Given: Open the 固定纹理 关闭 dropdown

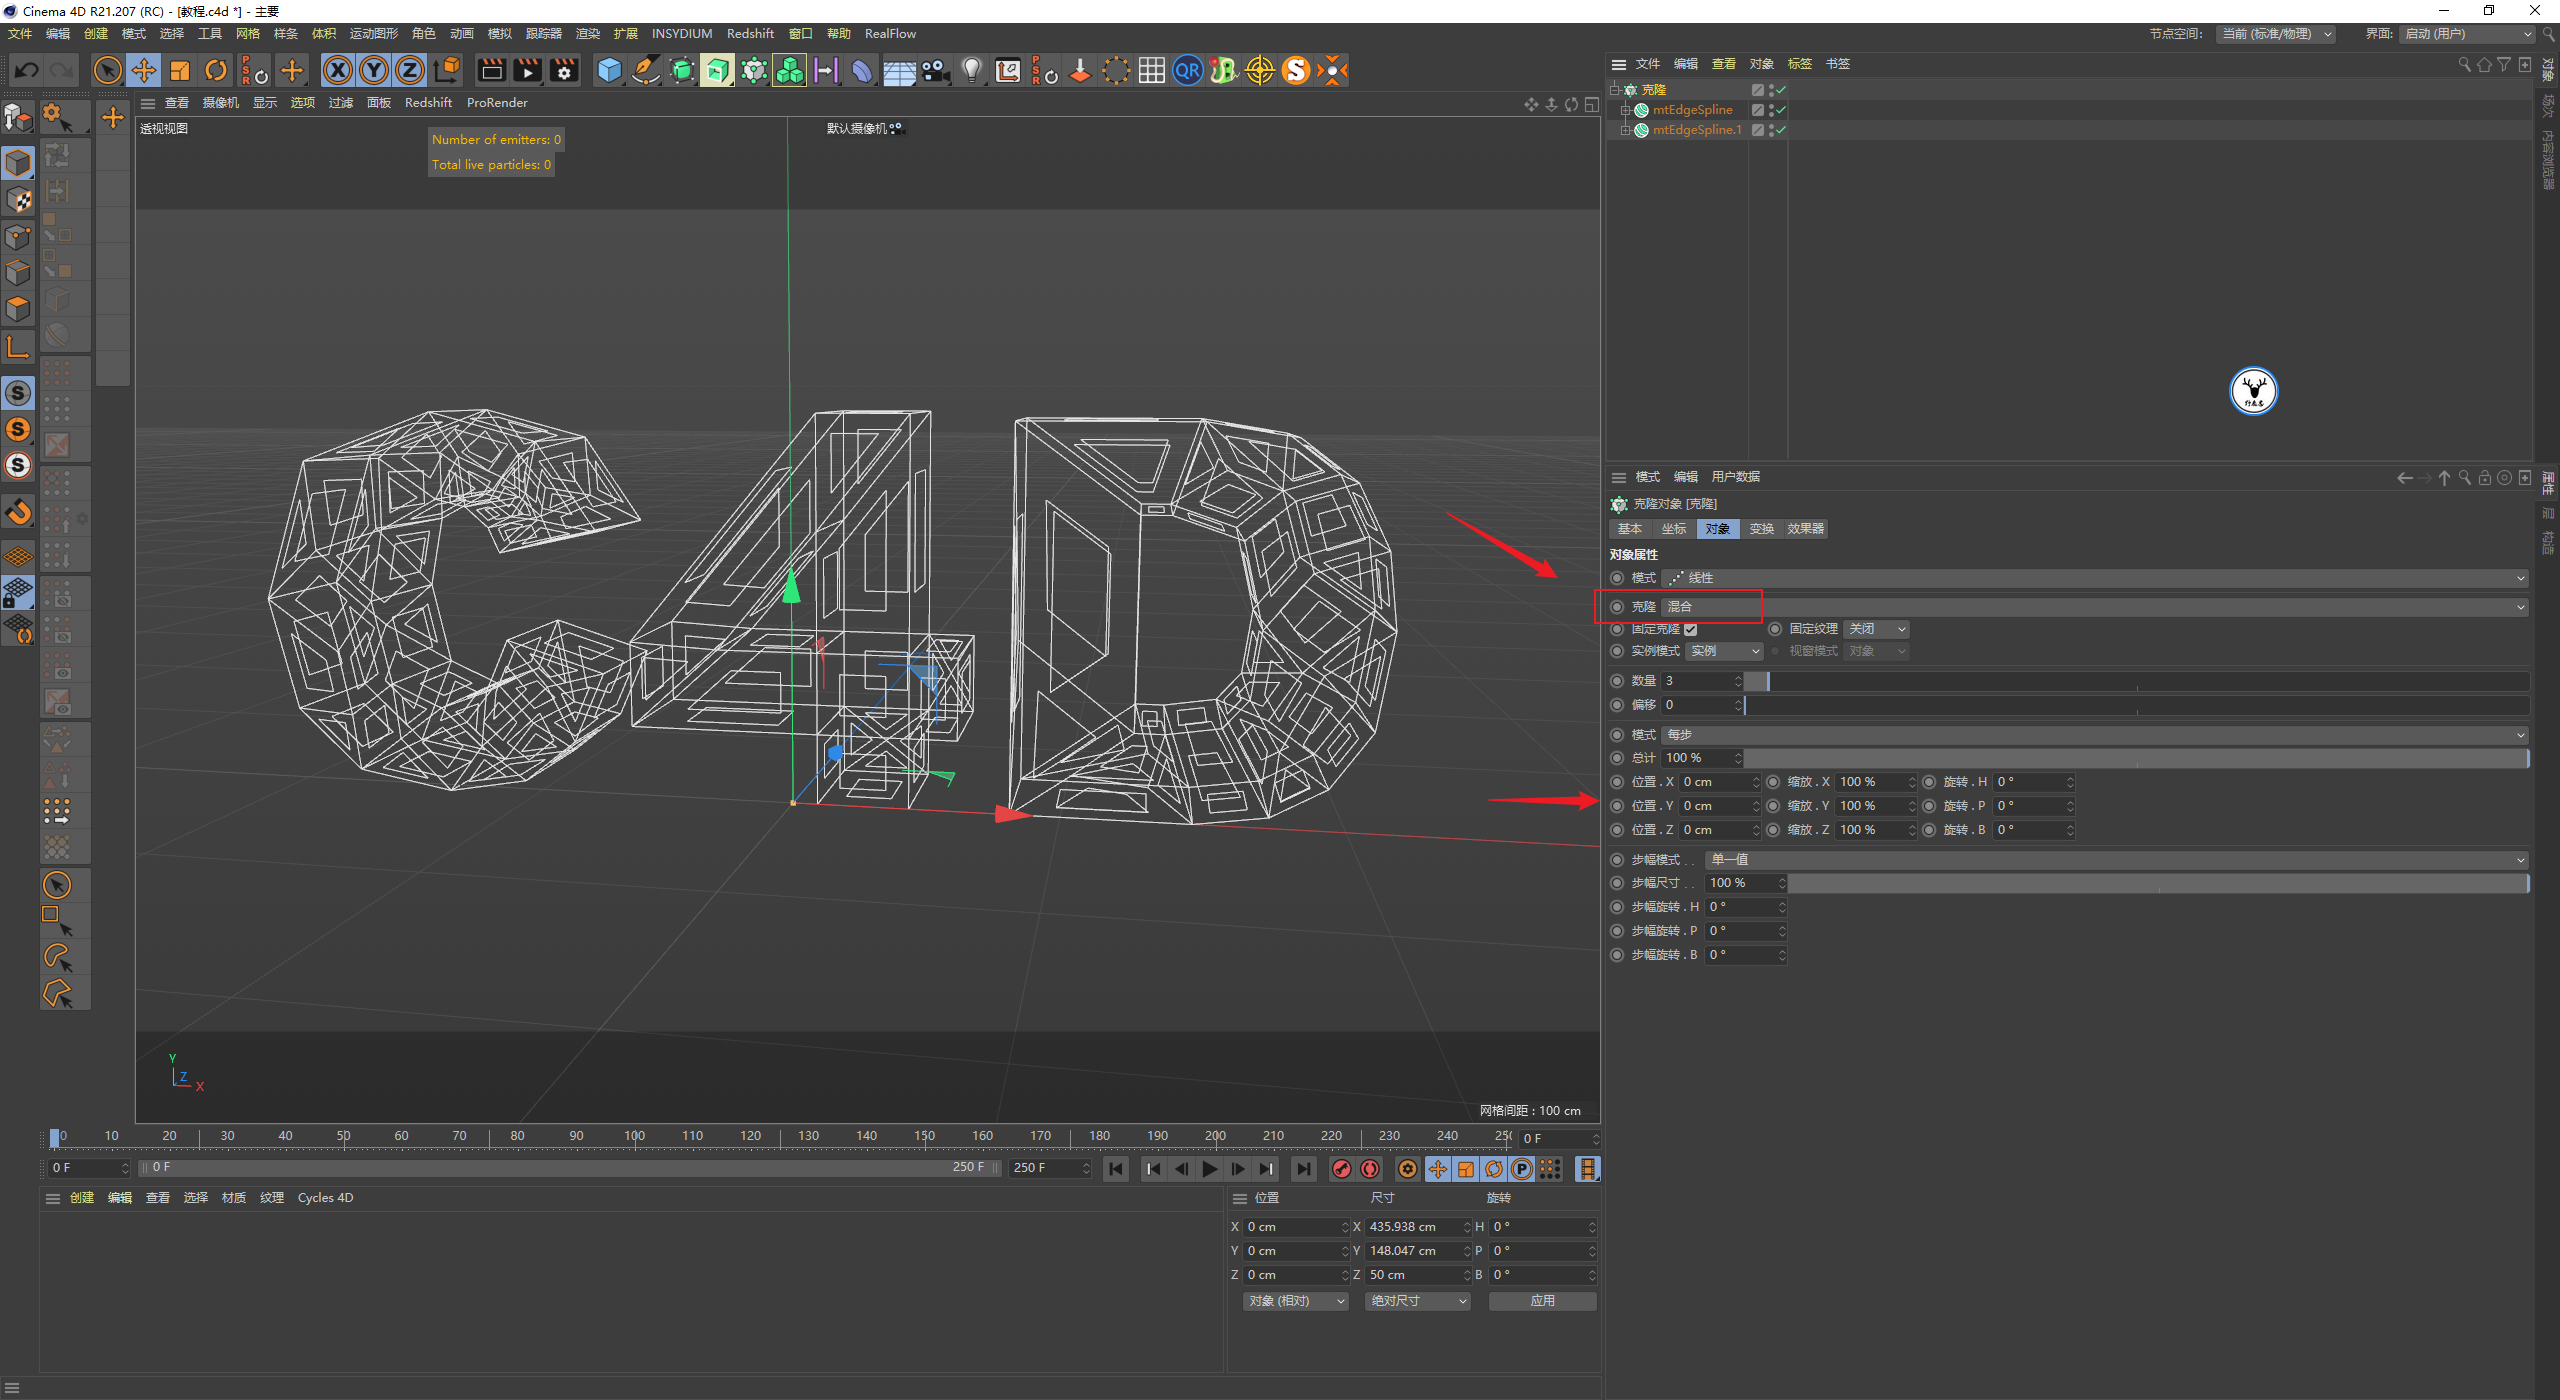Looking at the screenshot, I should (x=1876, y=629).
